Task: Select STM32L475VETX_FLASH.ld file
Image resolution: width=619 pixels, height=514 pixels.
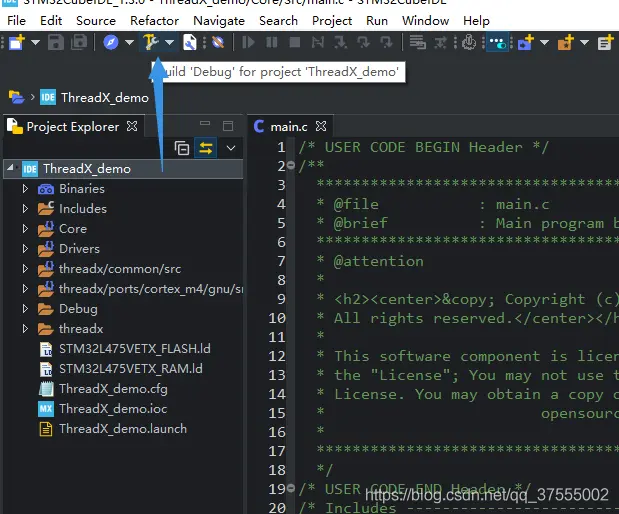Action: tap(135, 349)
